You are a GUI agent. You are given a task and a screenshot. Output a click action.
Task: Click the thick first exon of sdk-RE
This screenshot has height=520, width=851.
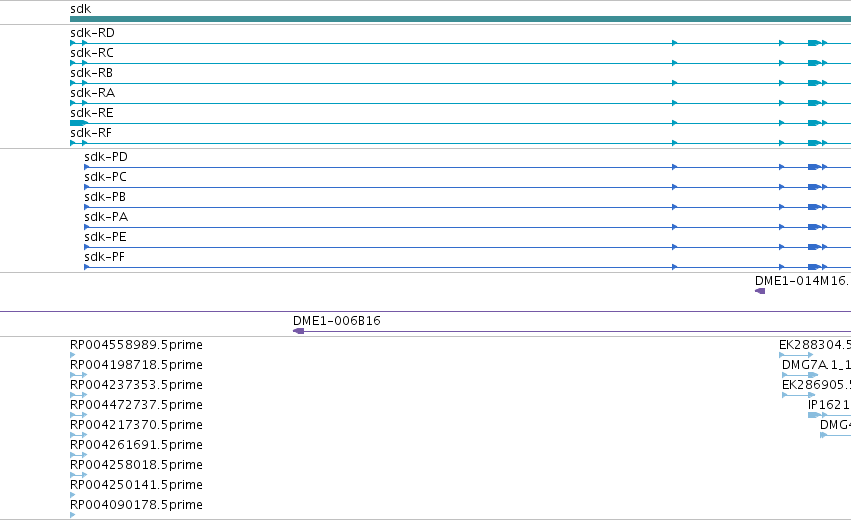pyautogui.click(x=79, y=123)
